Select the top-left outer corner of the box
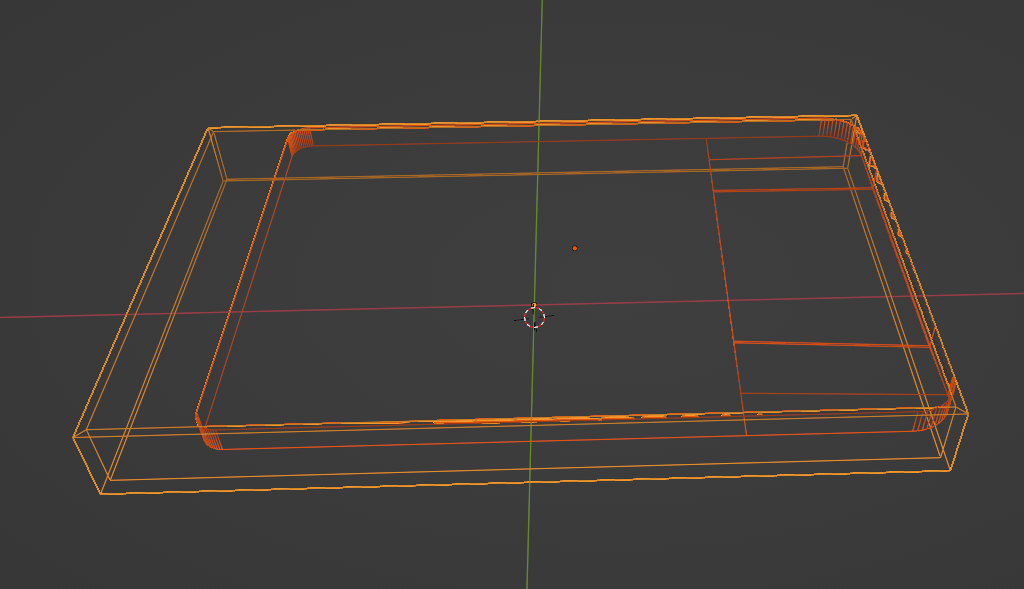 pyautogui.click(x=207, y=129)
